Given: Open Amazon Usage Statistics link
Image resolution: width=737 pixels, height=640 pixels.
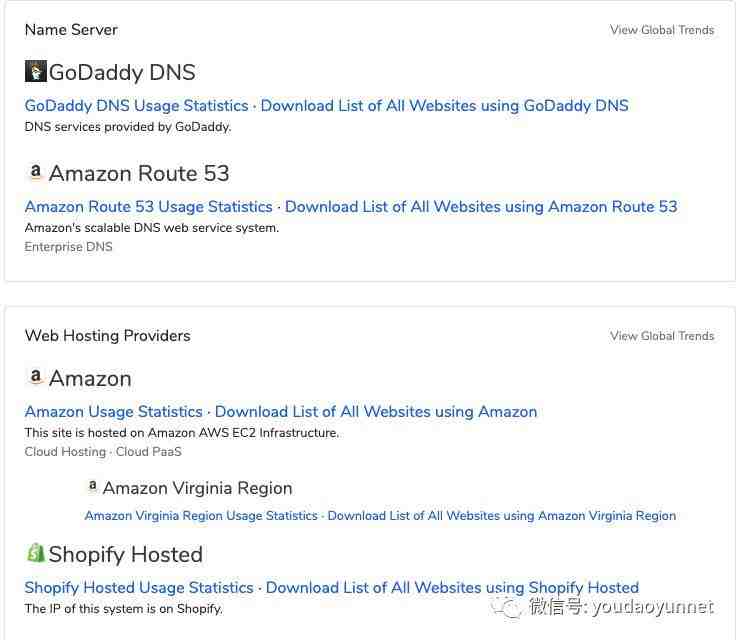Looking at the screenshot, I should (x=113, y=412).
